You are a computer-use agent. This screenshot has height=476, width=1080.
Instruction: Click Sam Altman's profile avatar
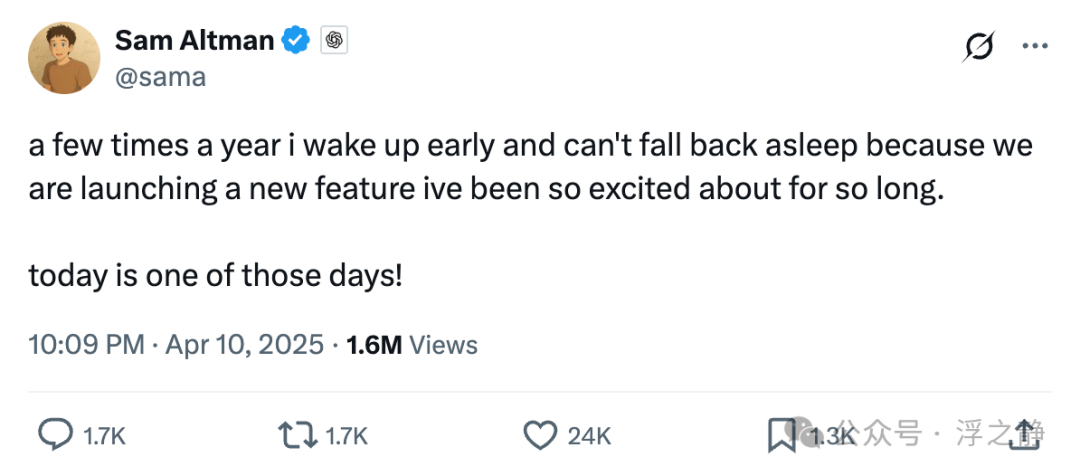tap(64, 58)
